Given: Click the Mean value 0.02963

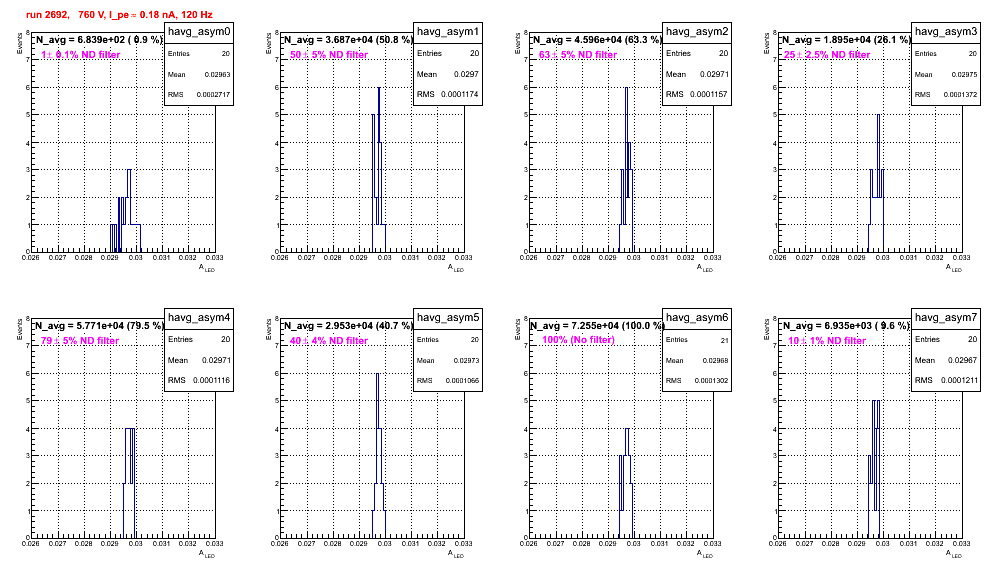Looking at the screenshot, I should (217, 74).
